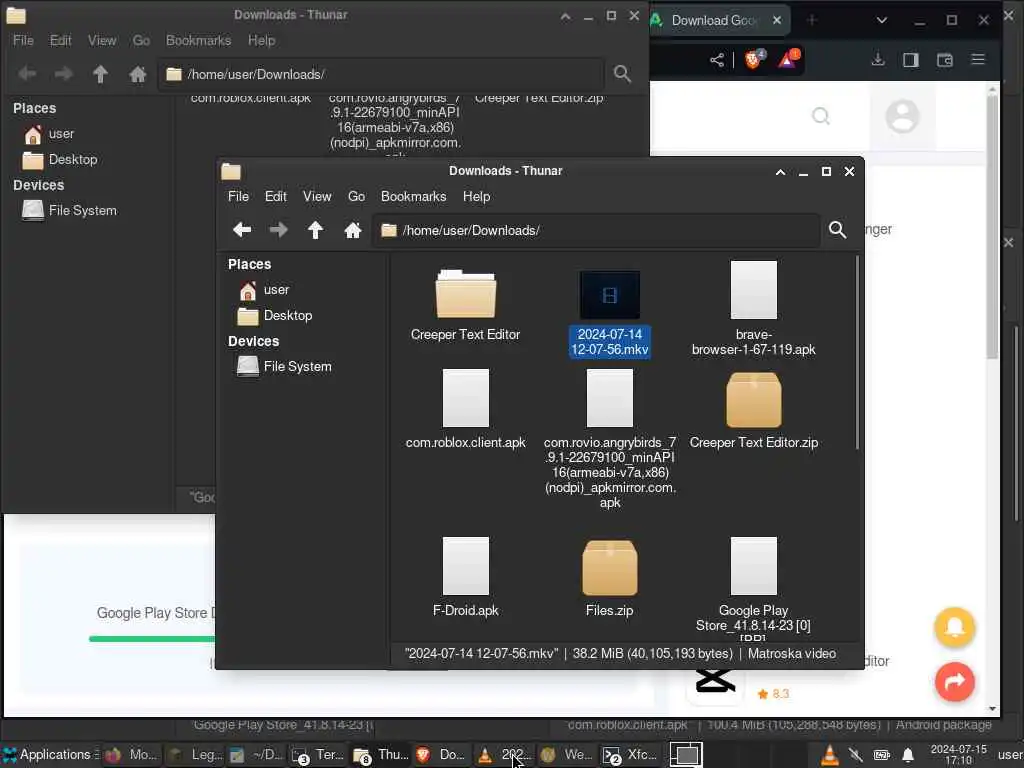The height and width of the screenshot is (768, 1024).
Task: Switch to Thunar taskbar button
Action: pos(381,755)
